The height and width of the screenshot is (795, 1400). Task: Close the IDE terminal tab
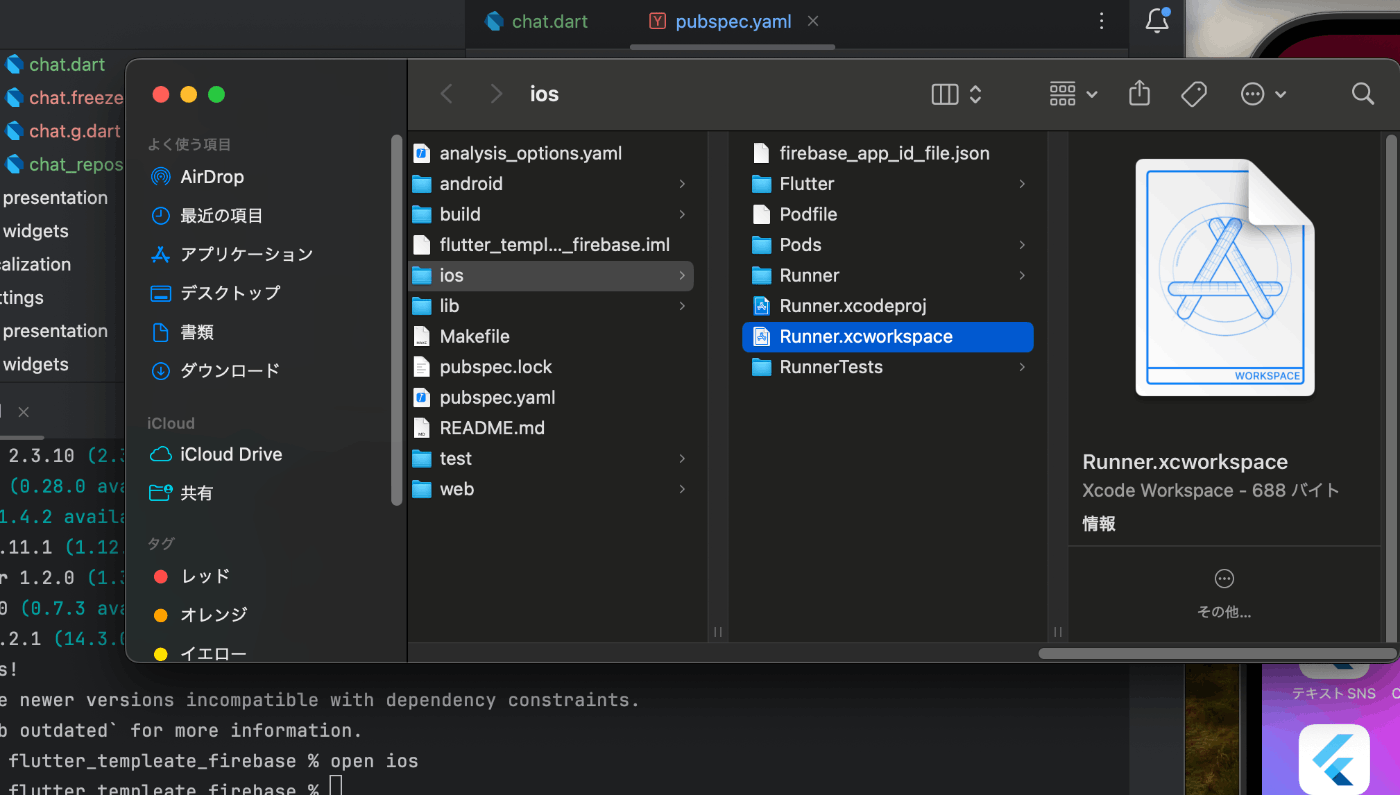23,412
